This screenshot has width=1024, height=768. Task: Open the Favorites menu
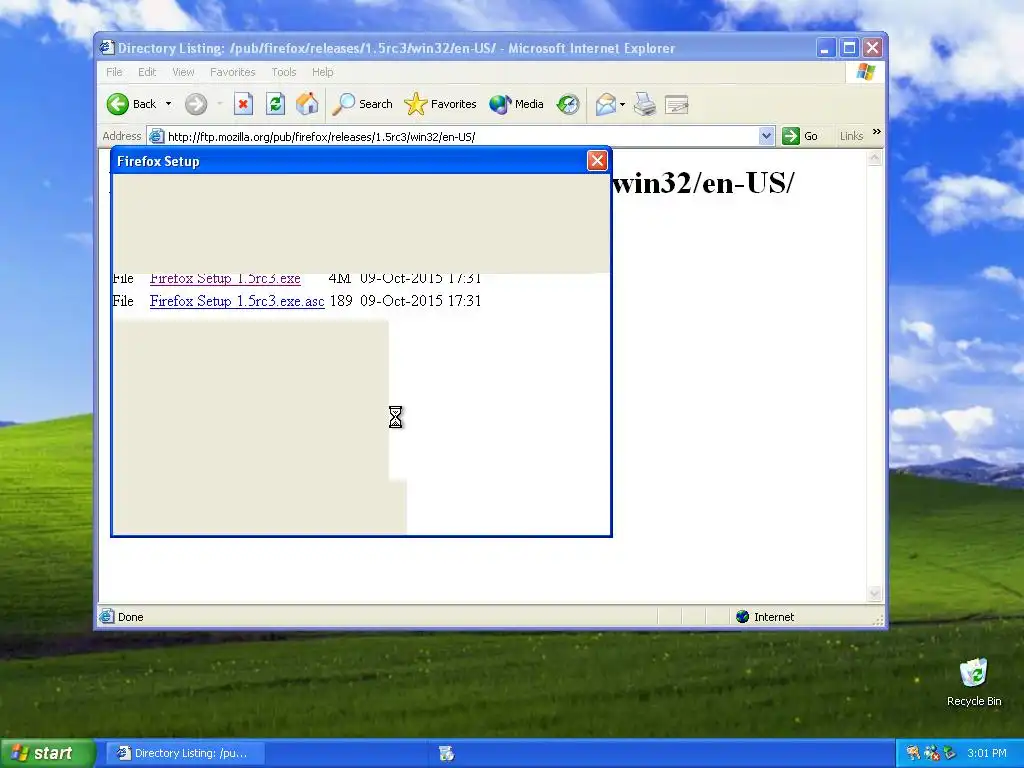pyautogui.click(x=232, y=72)
